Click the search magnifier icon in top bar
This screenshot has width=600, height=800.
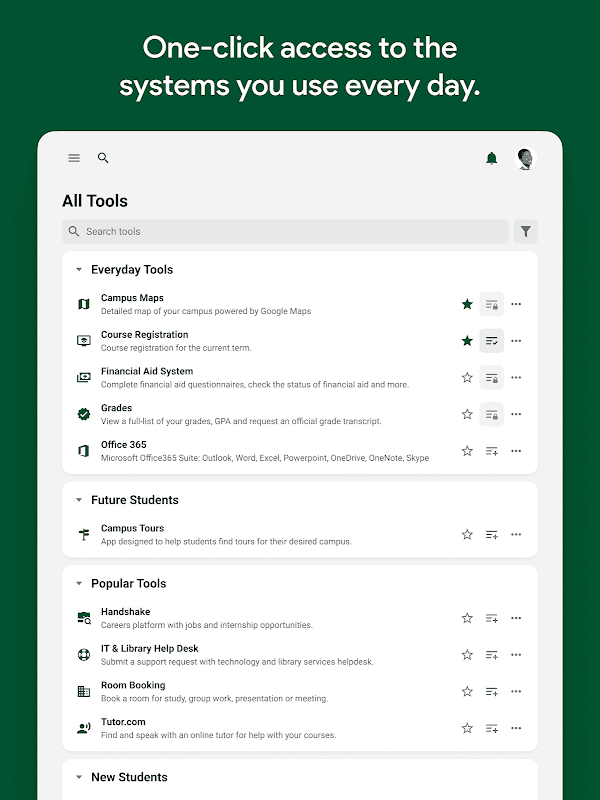[103, 158]
